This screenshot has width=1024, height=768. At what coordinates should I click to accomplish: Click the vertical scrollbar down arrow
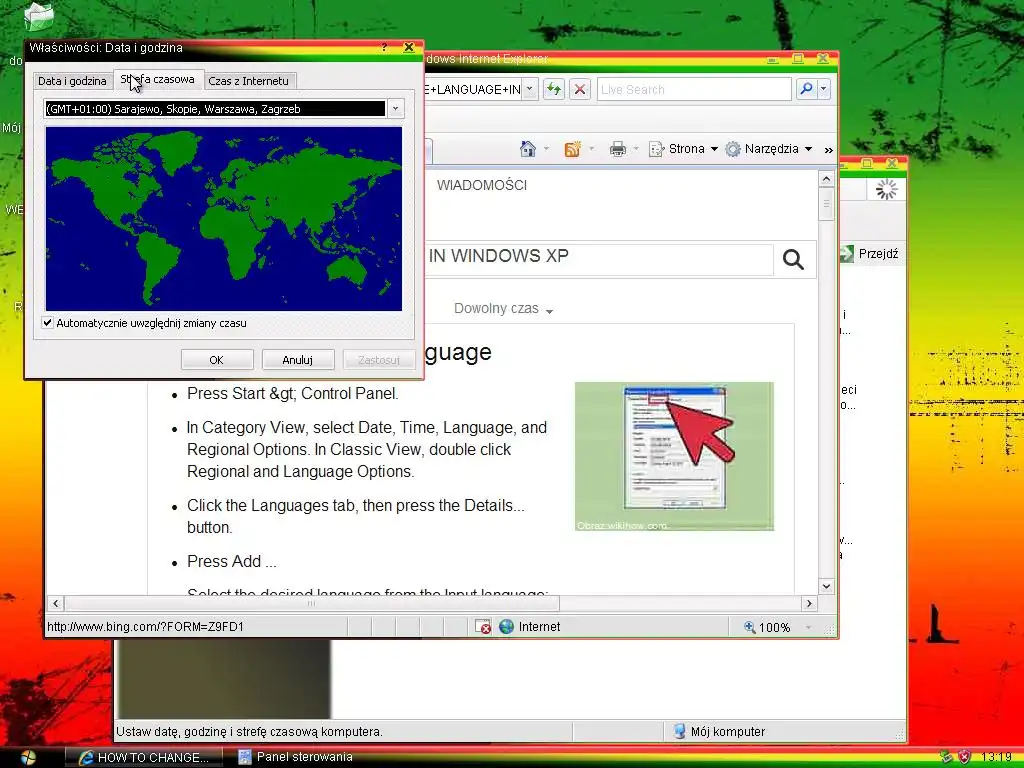(x=826, y=586)
